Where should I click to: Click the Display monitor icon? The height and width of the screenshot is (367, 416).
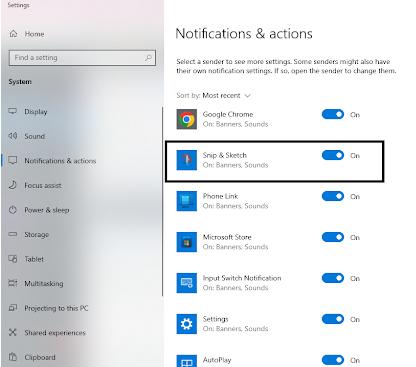tap(13, 111)
